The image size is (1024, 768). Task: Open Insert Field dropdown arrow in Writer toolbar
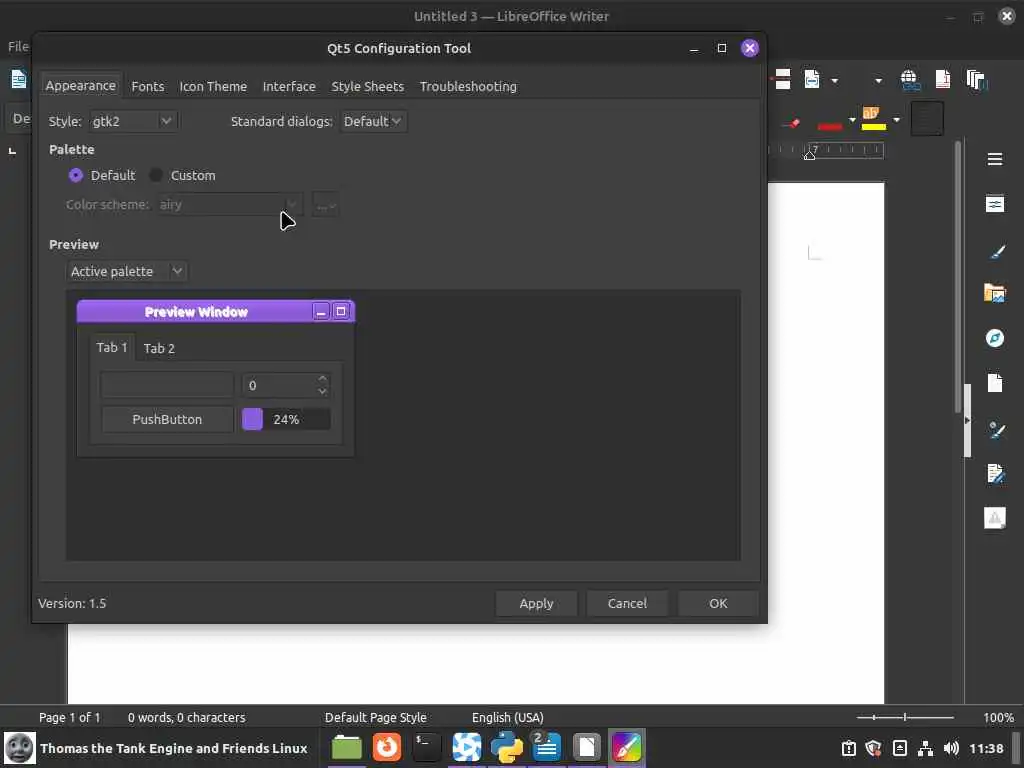tap(834, 81)
